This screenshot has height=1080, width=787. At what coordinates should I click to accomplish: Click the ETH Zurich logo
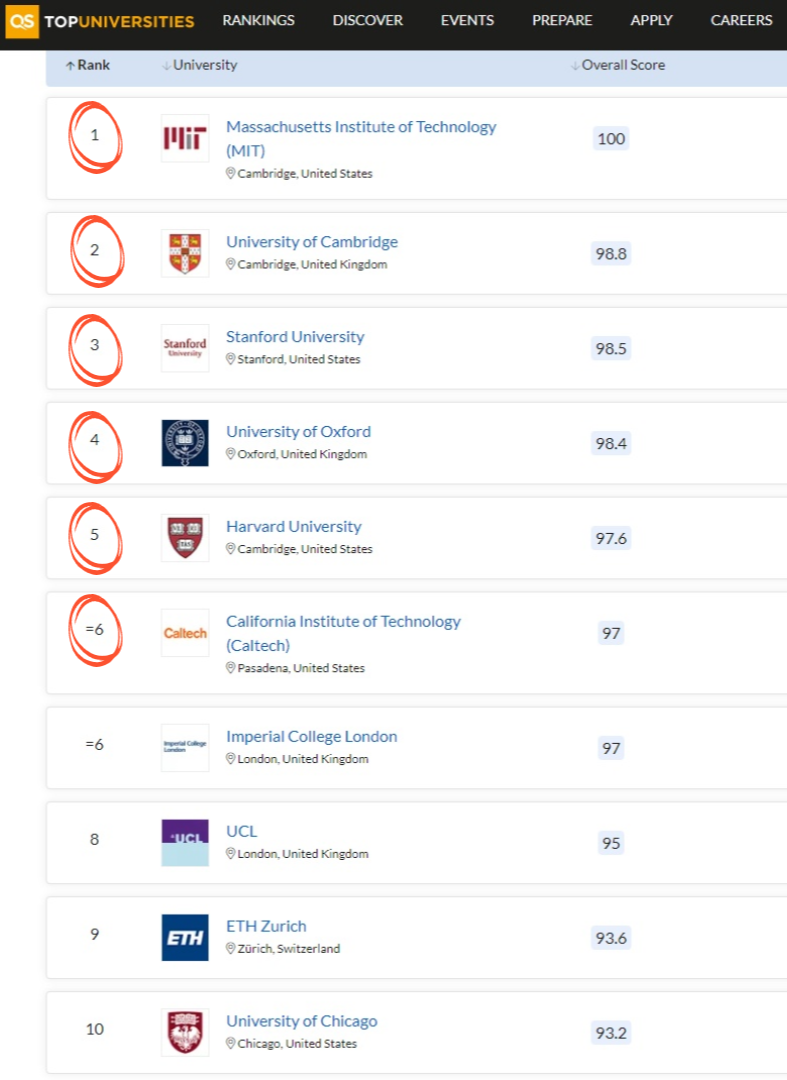(x=185, y=938)
